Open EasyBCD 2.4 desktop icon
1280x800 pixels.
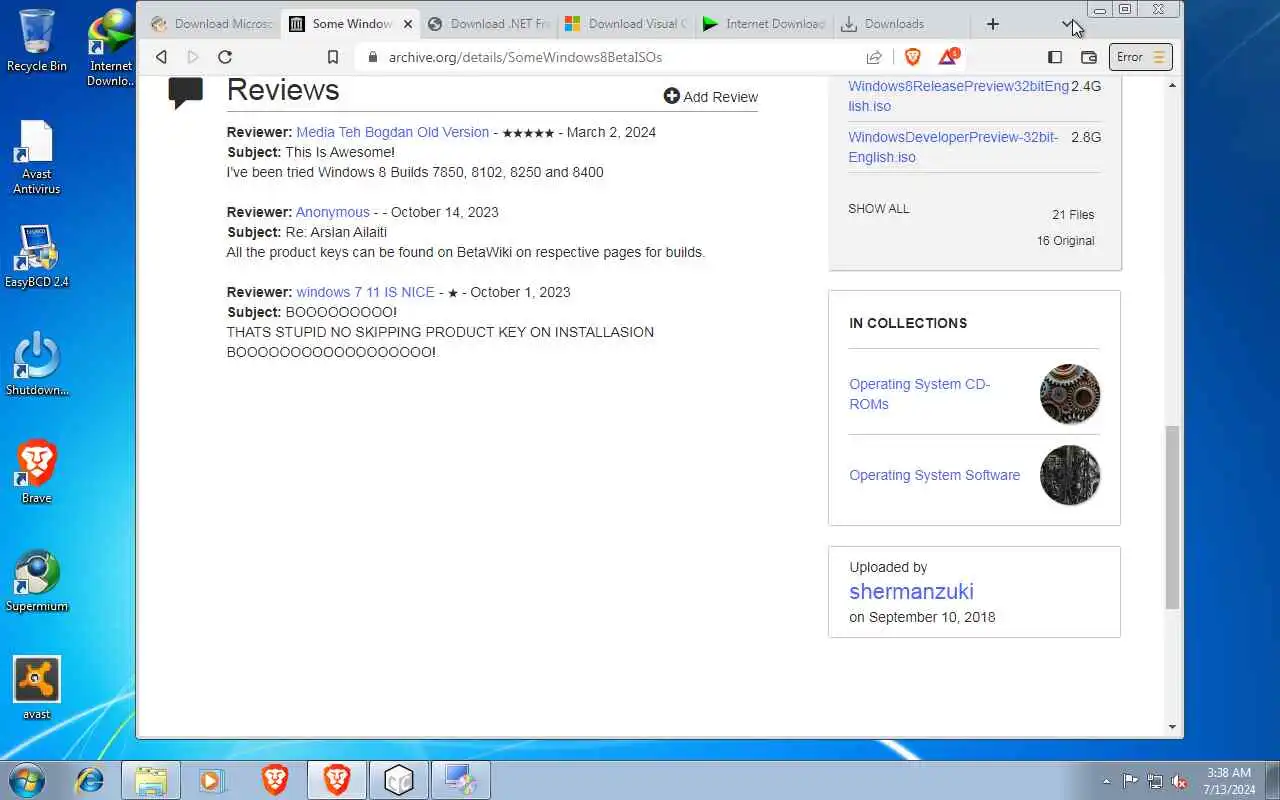(x=37, y=257)
